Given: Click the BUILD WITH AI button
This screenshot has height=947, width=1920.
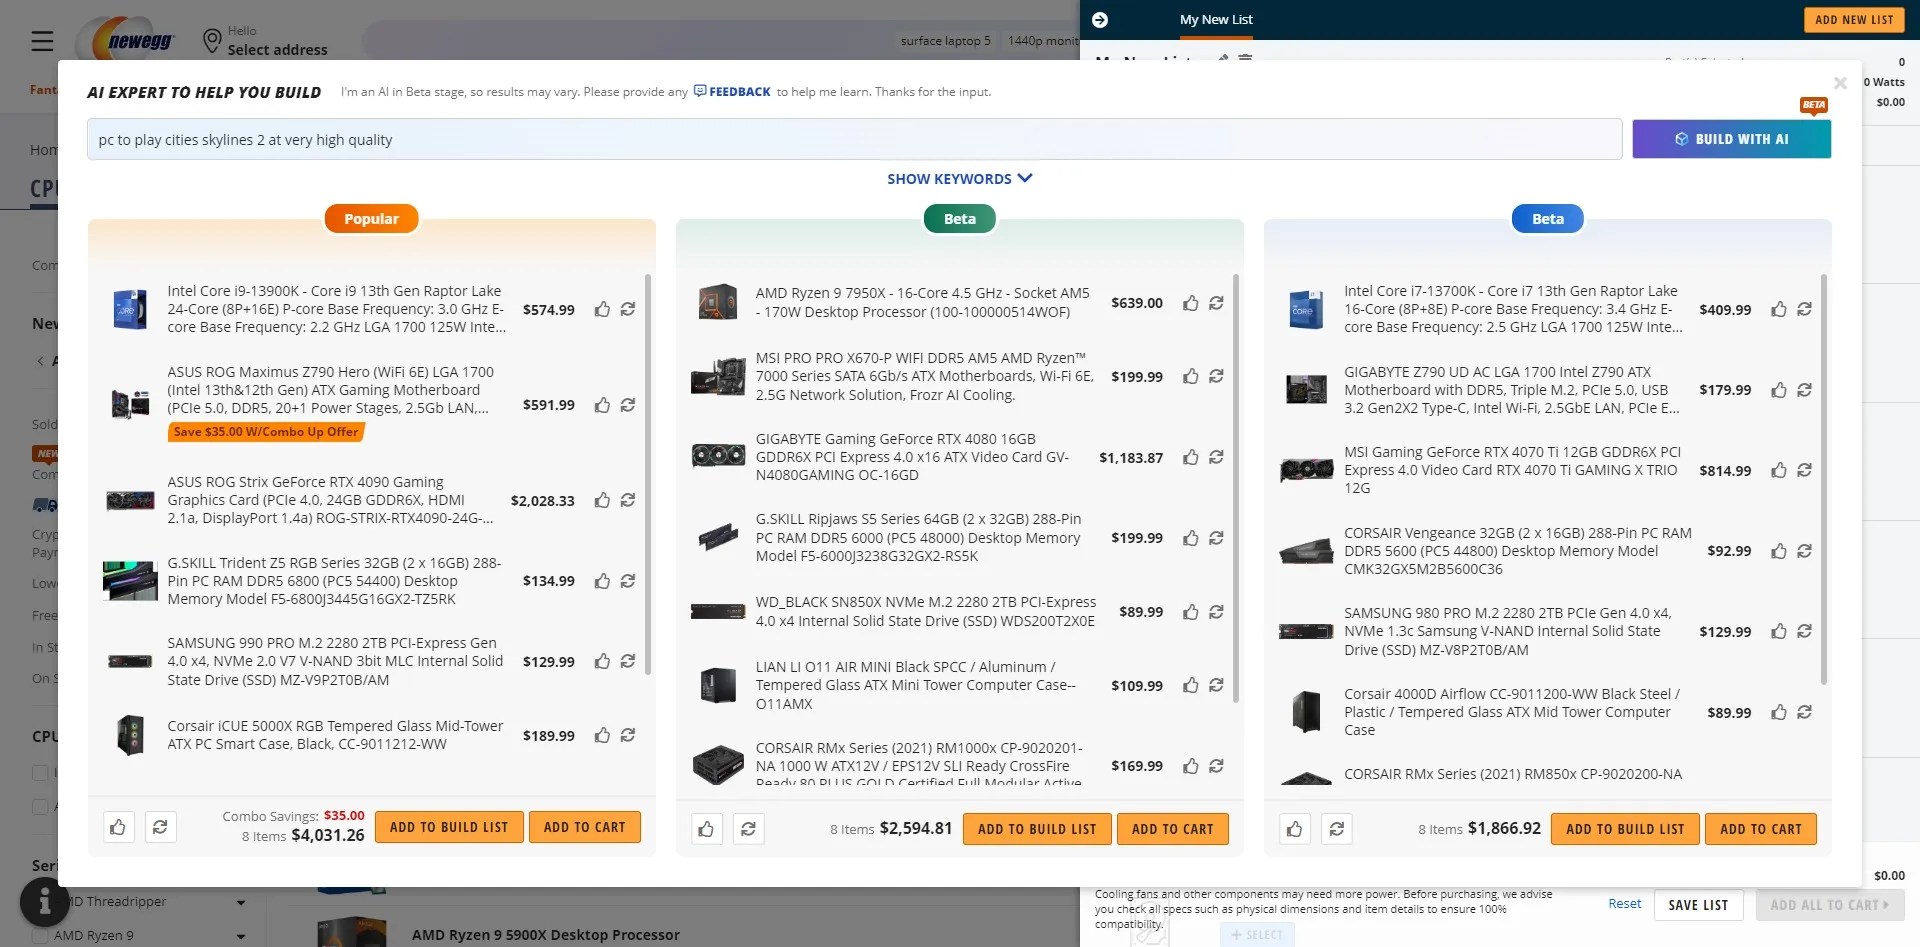Looking at the screenshot, I should [x=1731, y=139].
